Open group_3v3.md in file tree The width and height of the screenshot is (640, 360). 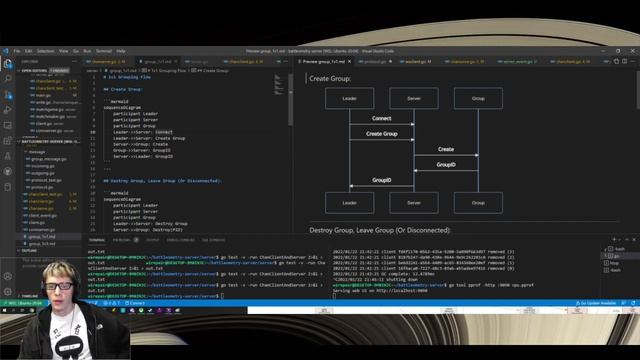[x=42, y=244]
